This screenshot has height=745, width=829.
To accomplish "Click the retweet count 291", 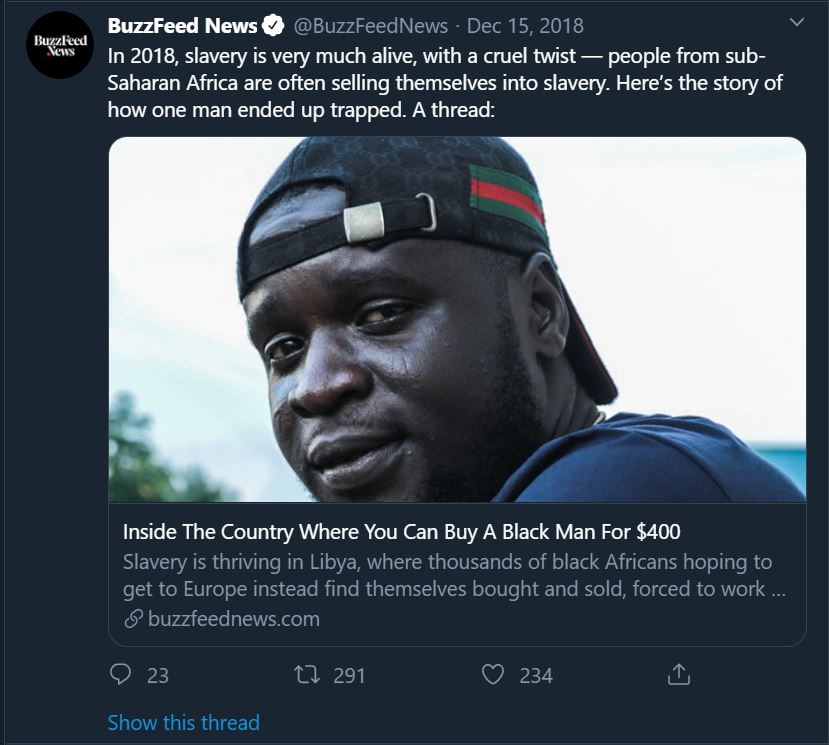I will [349, 676].
